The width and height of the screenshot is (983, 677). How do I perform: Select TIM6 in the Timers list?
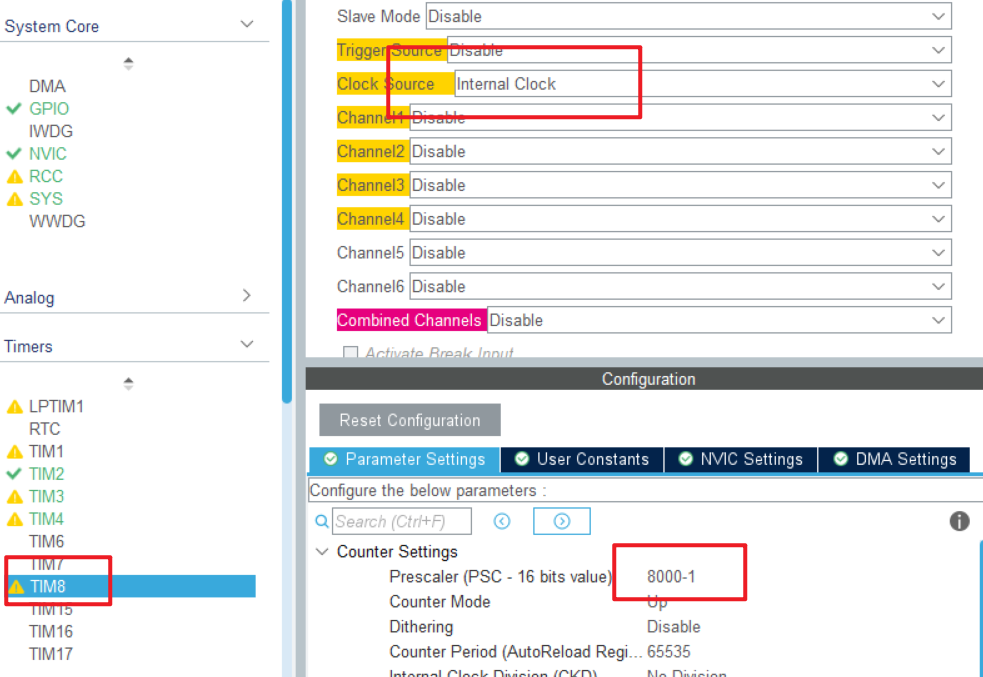click(x=46, y=542)
